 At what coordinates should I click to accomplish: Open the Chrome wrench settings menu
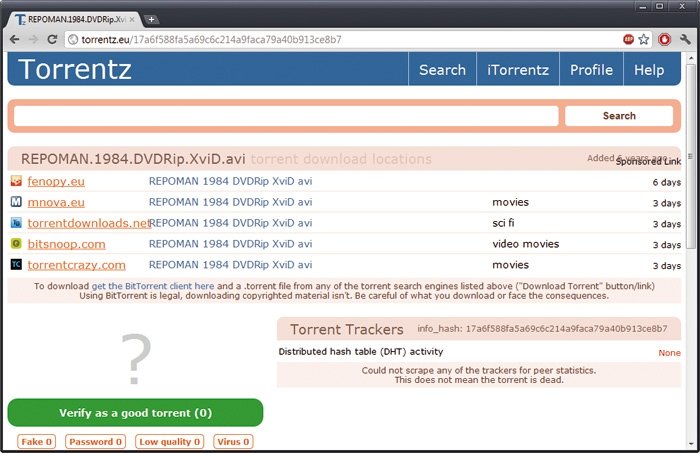click(685, 39)
